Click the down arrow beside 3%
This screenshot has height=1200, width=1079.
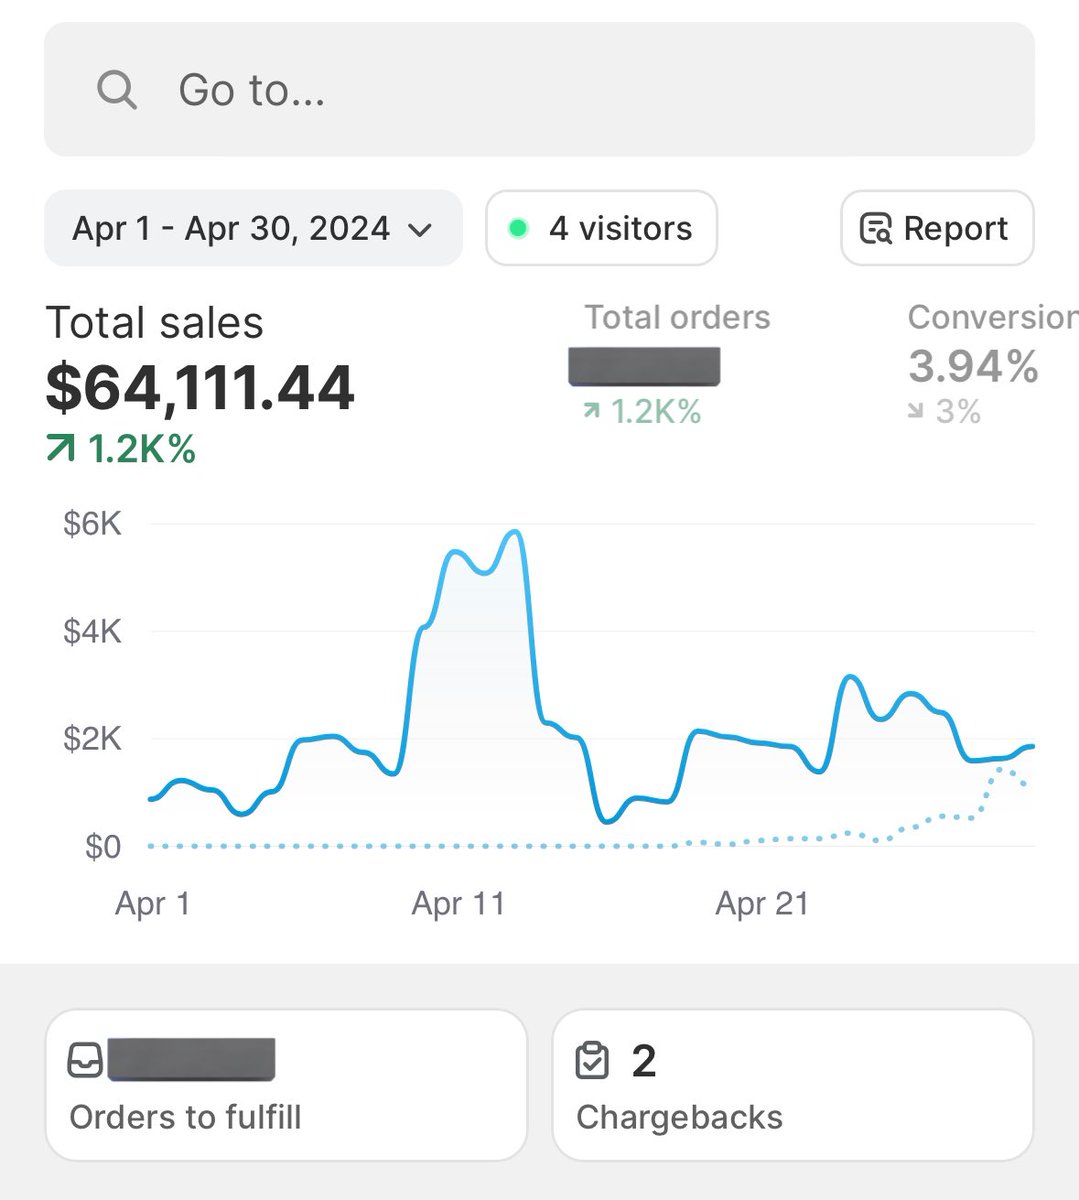[x=915, y=410]
